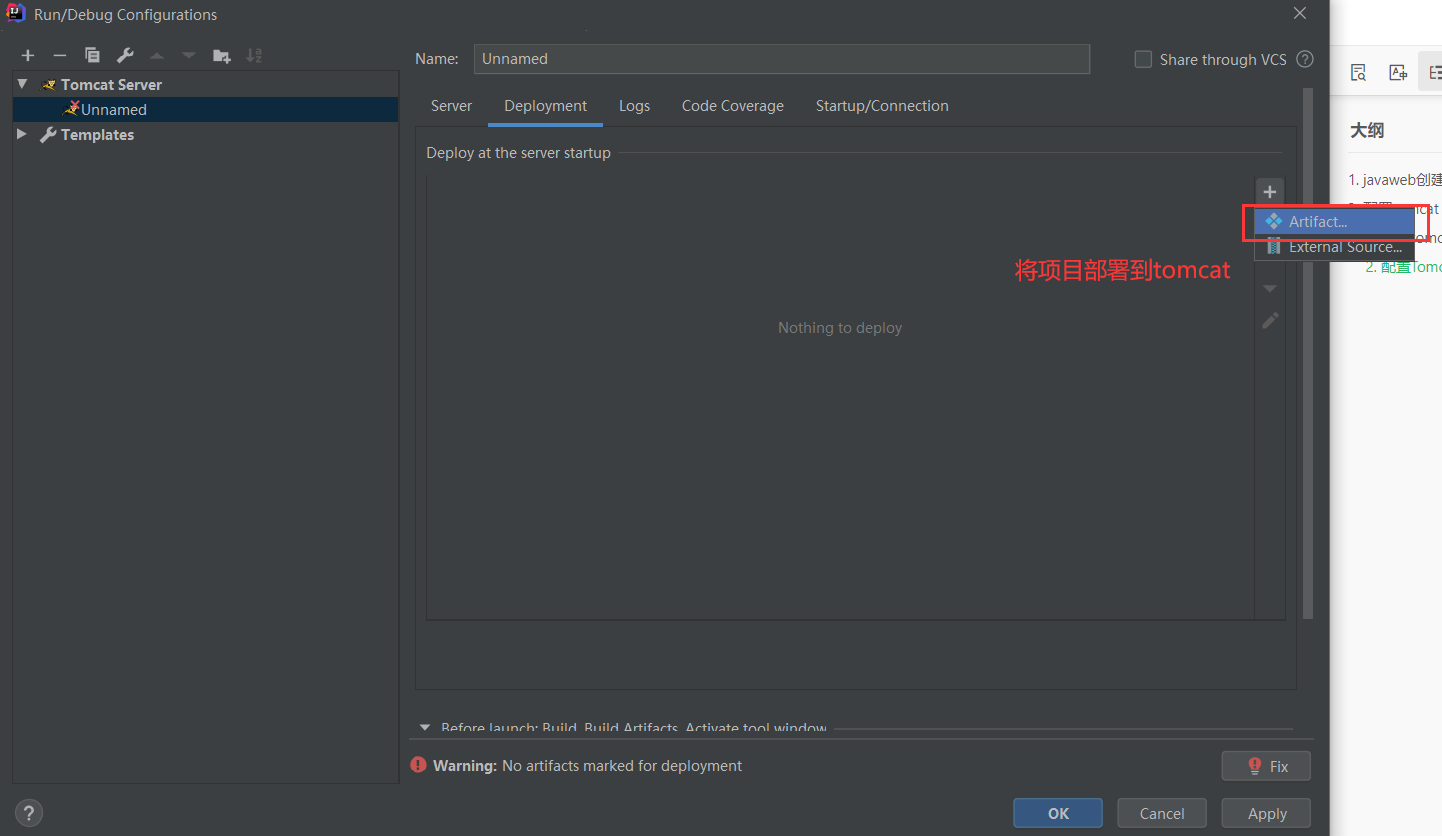This screenshot has height=836, width=1442.
Task: Click 'Deploy at the server startup' label
Action: point(518,153)
